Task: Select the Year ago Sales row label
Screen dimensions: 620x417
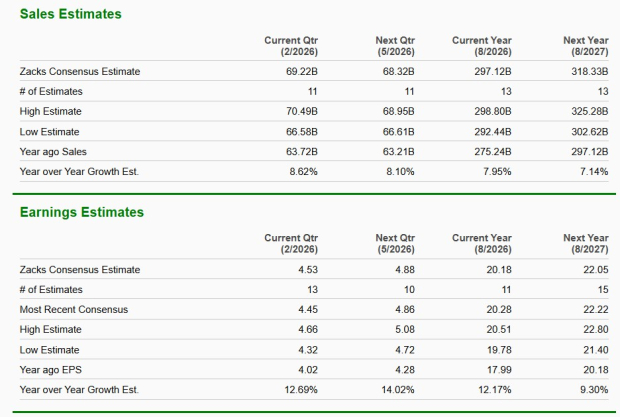Action: click(x=52, y=151)
